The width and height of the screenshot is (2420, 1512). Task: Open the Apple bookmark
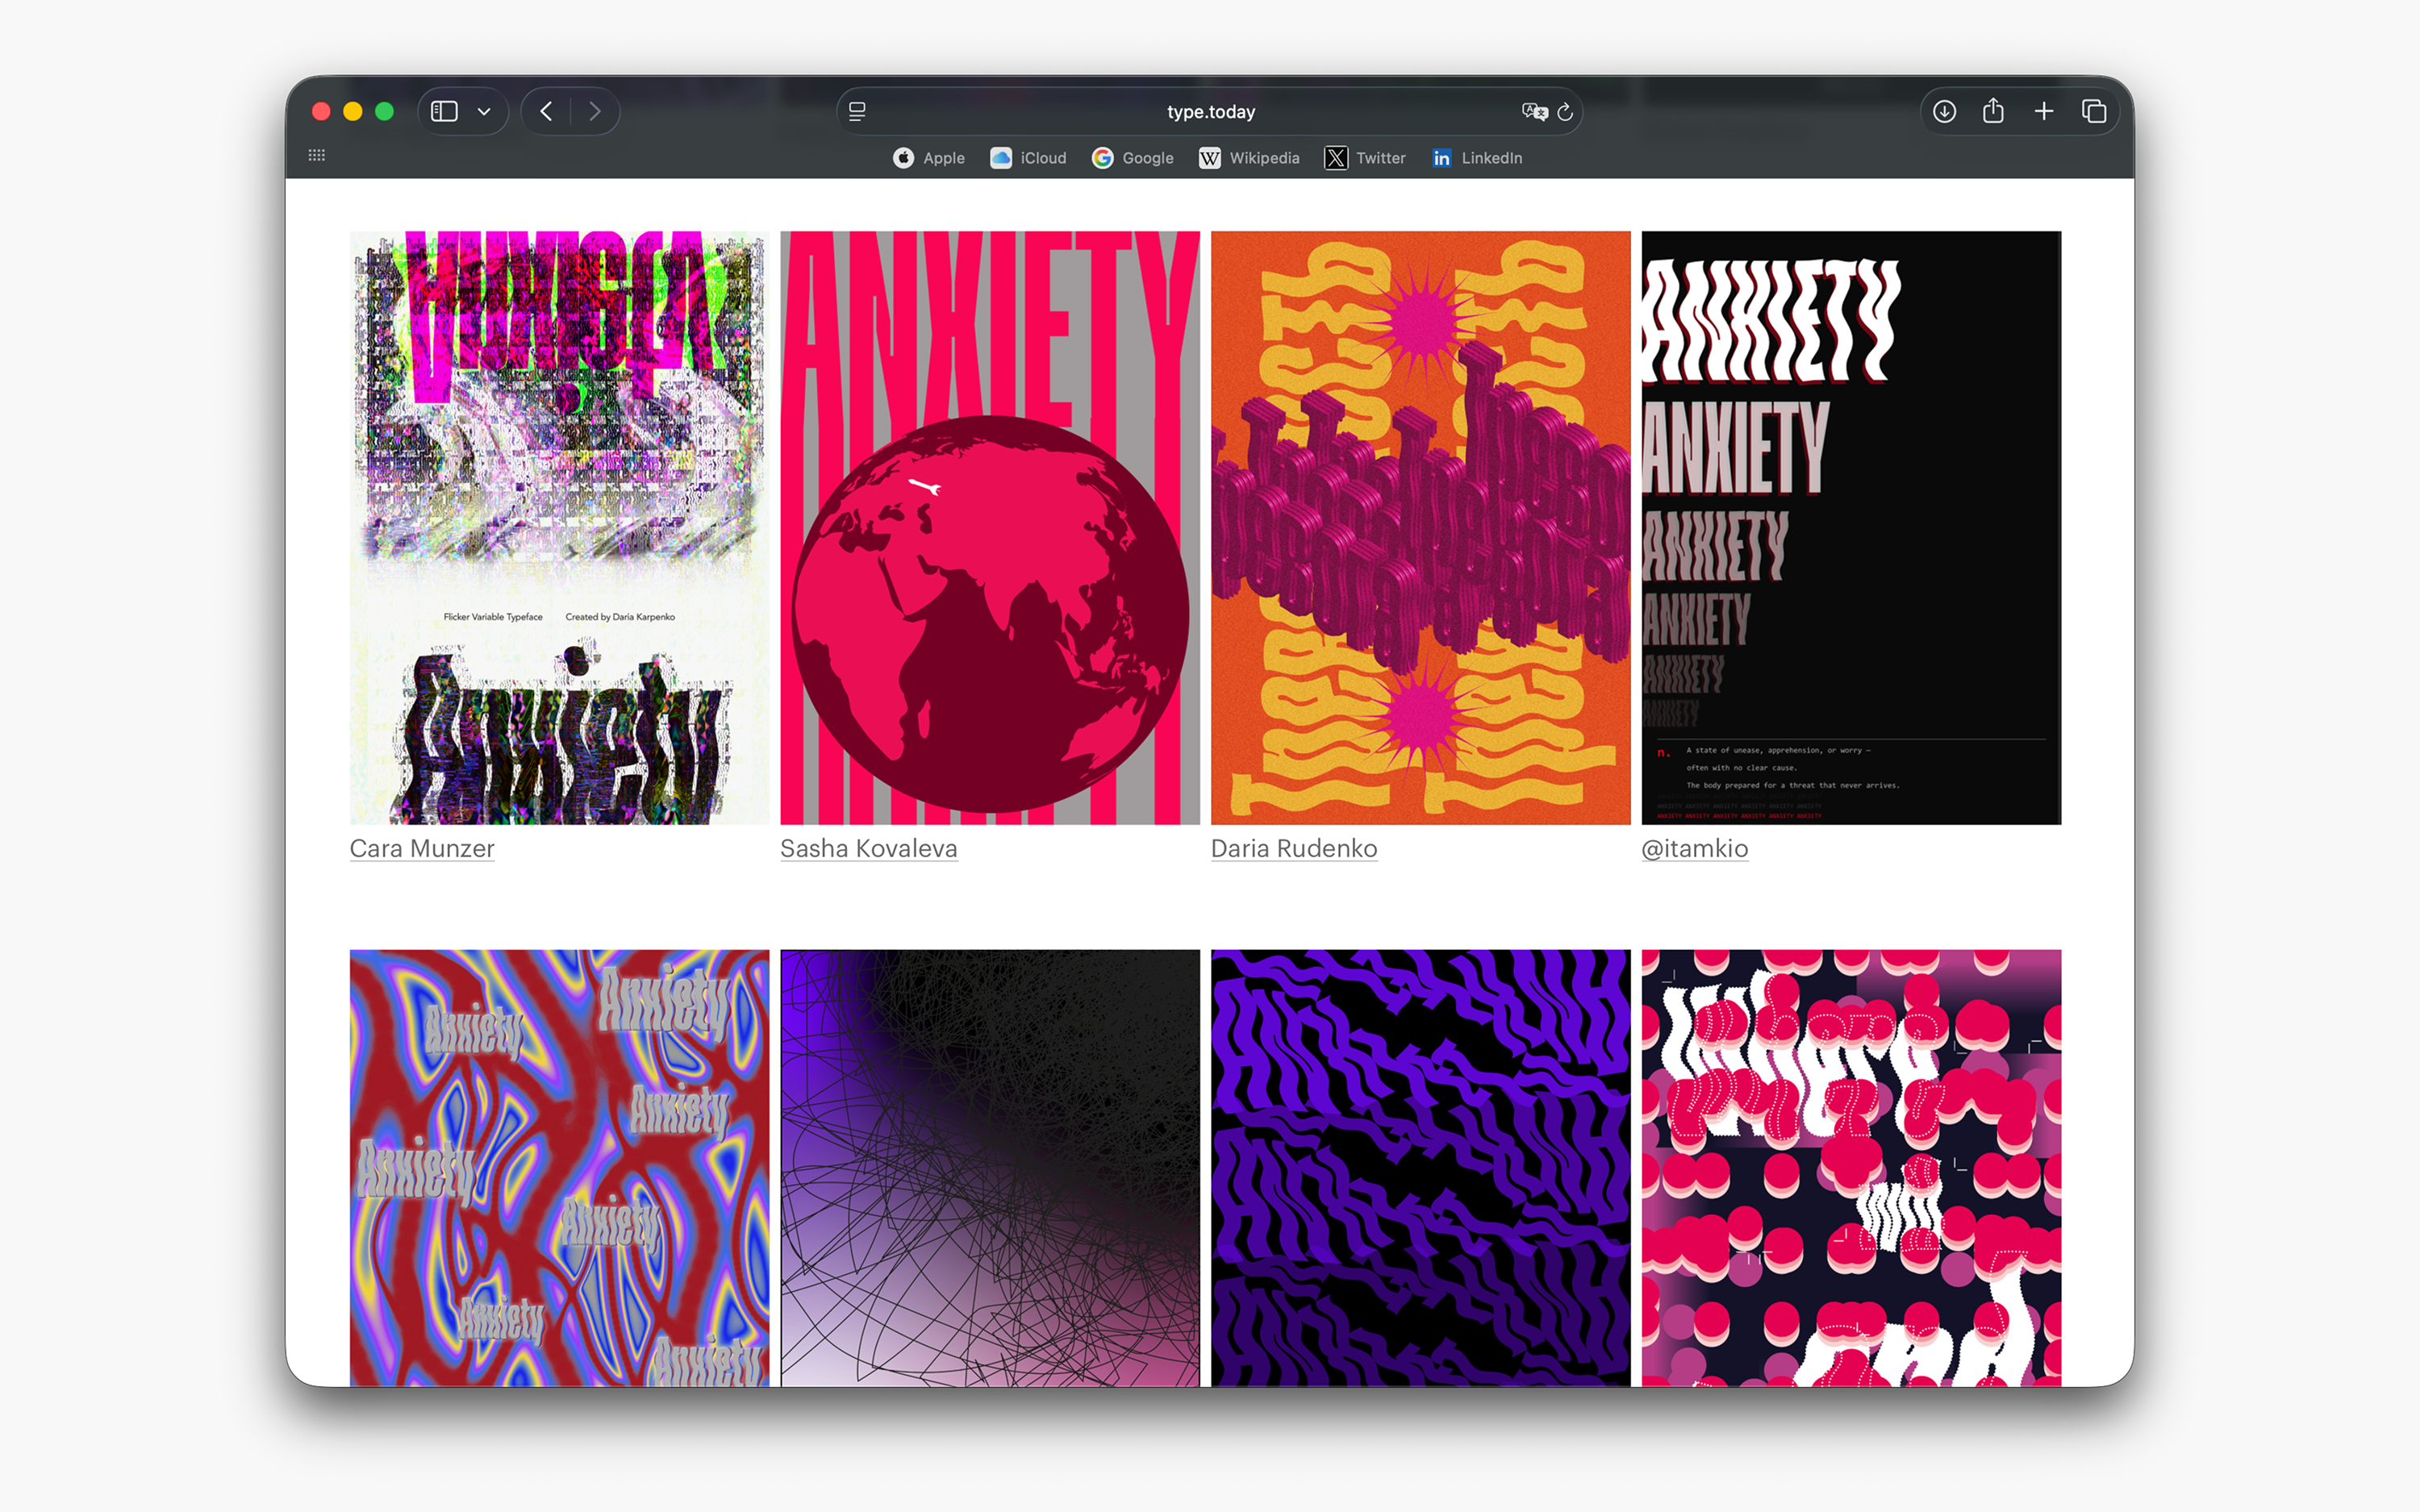[929, 158]
